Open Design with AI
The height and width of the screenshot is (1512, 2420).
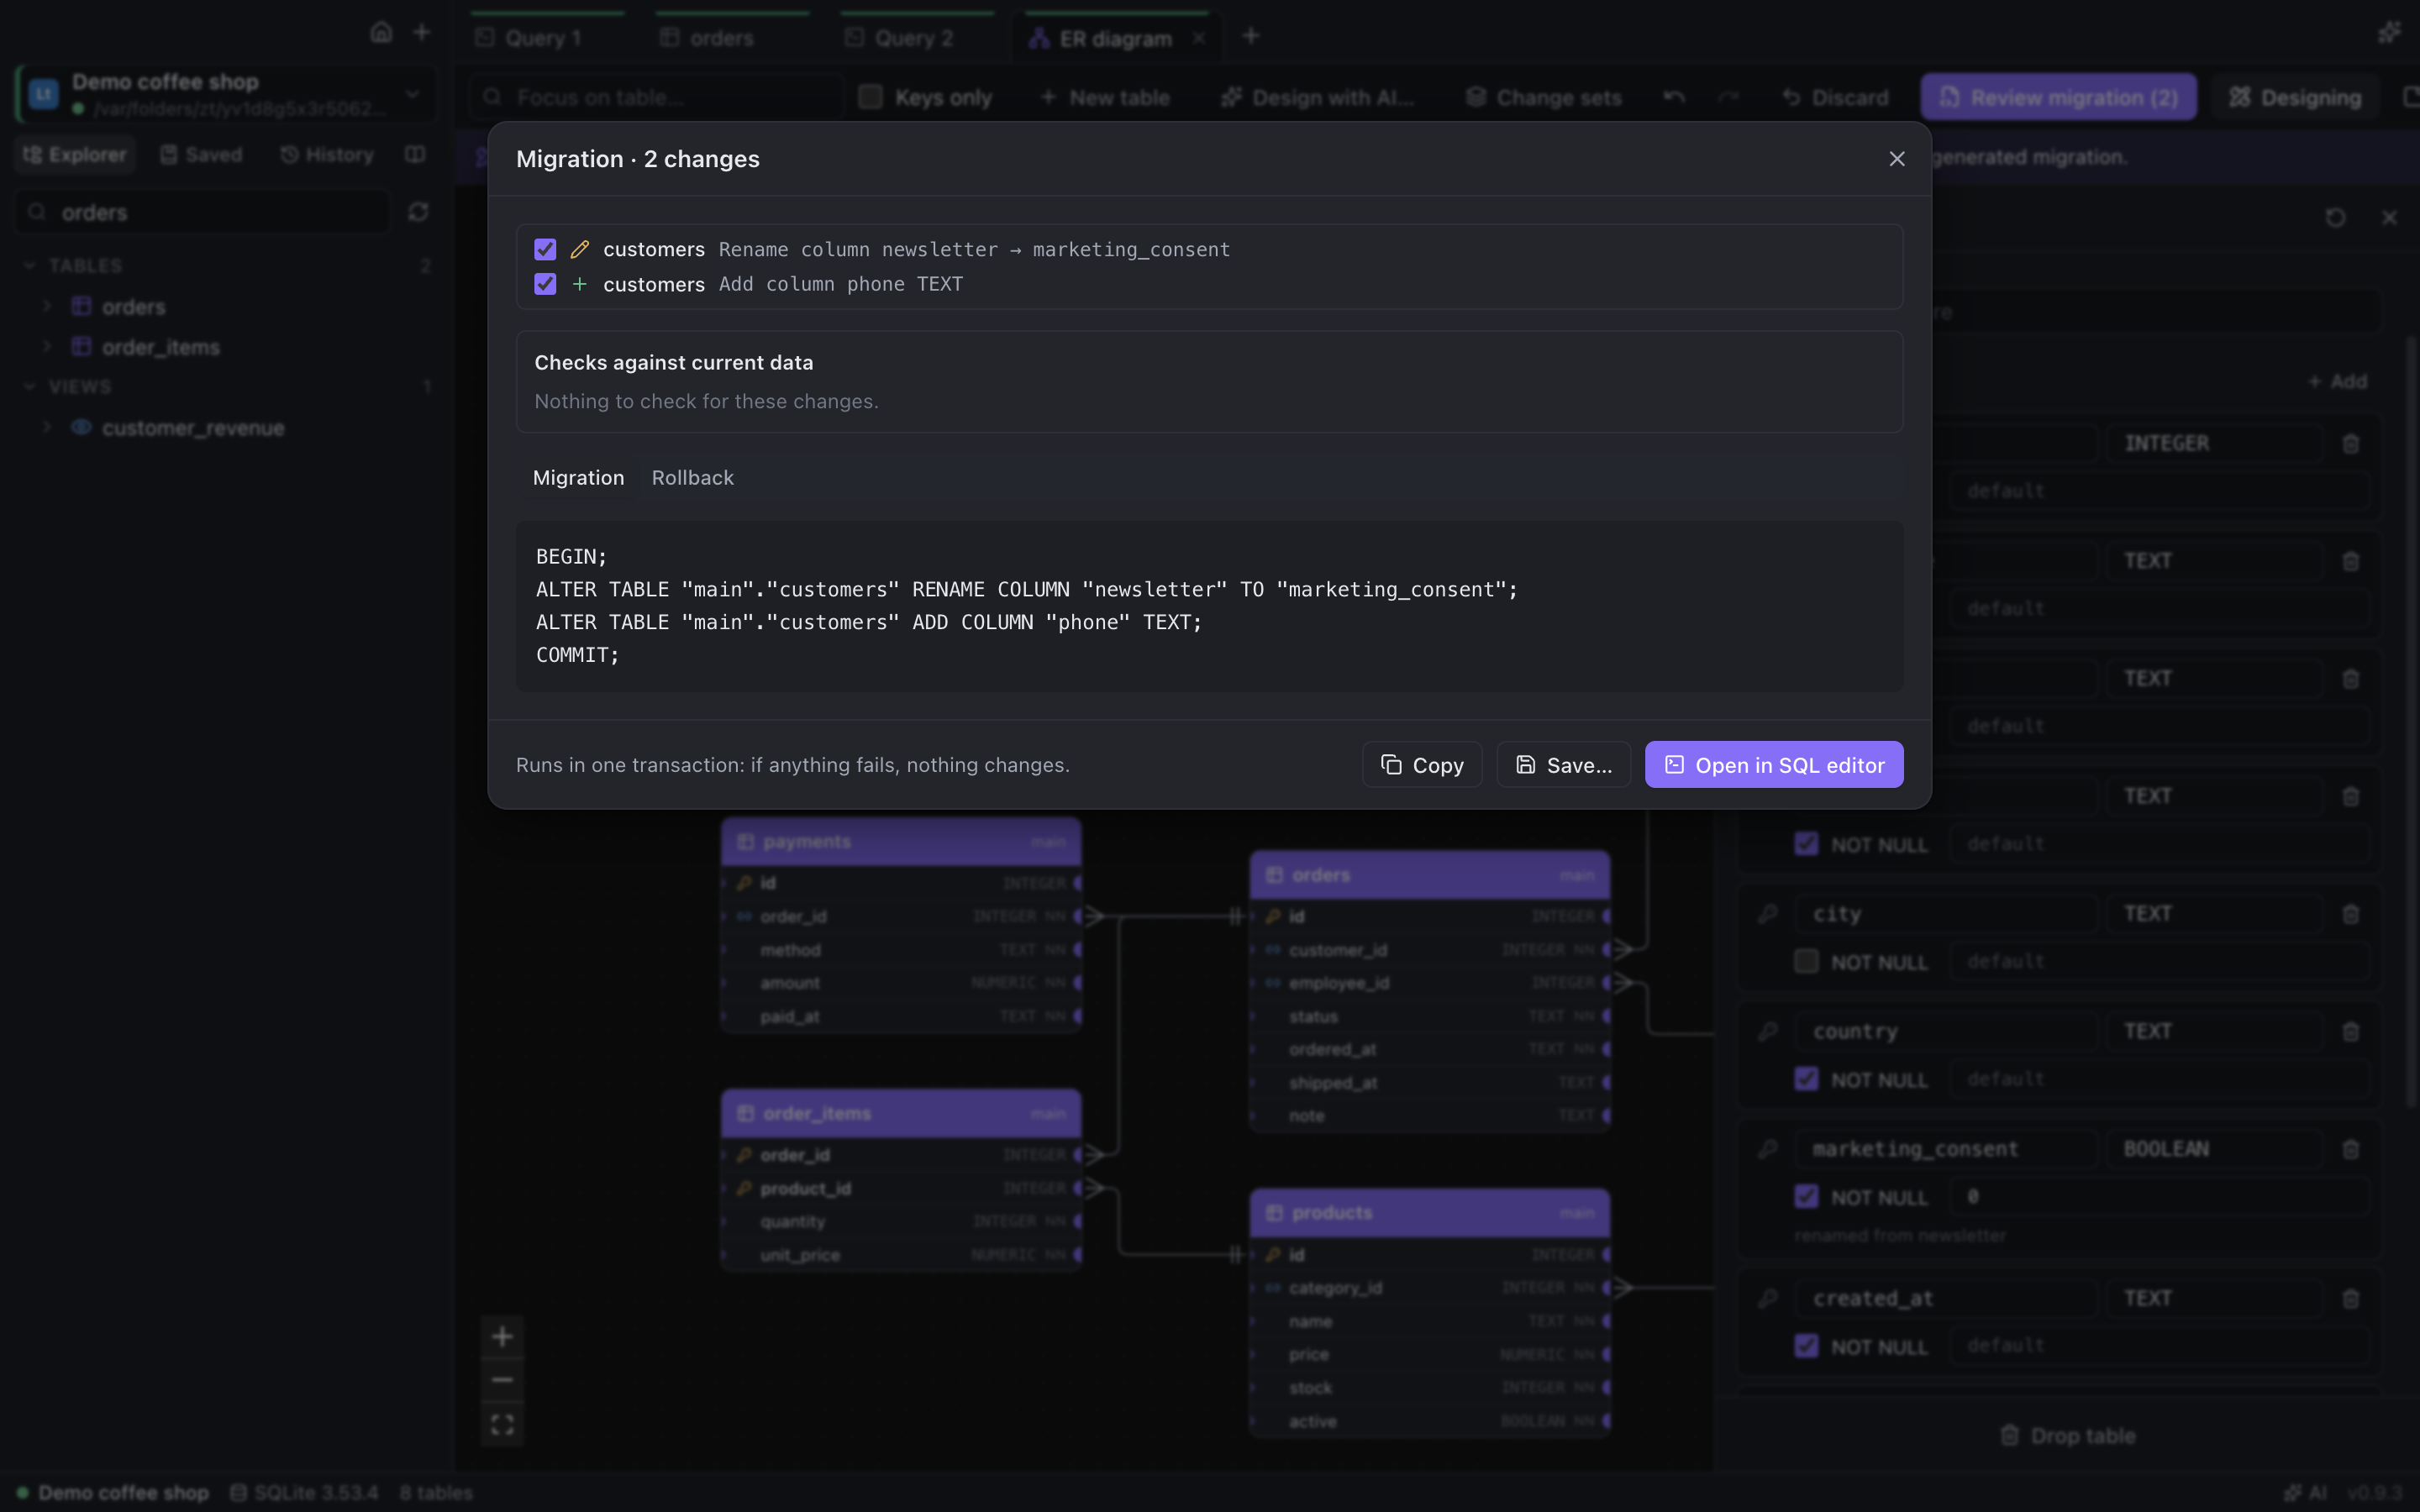pyautogui.click(x=1317, y=97)
